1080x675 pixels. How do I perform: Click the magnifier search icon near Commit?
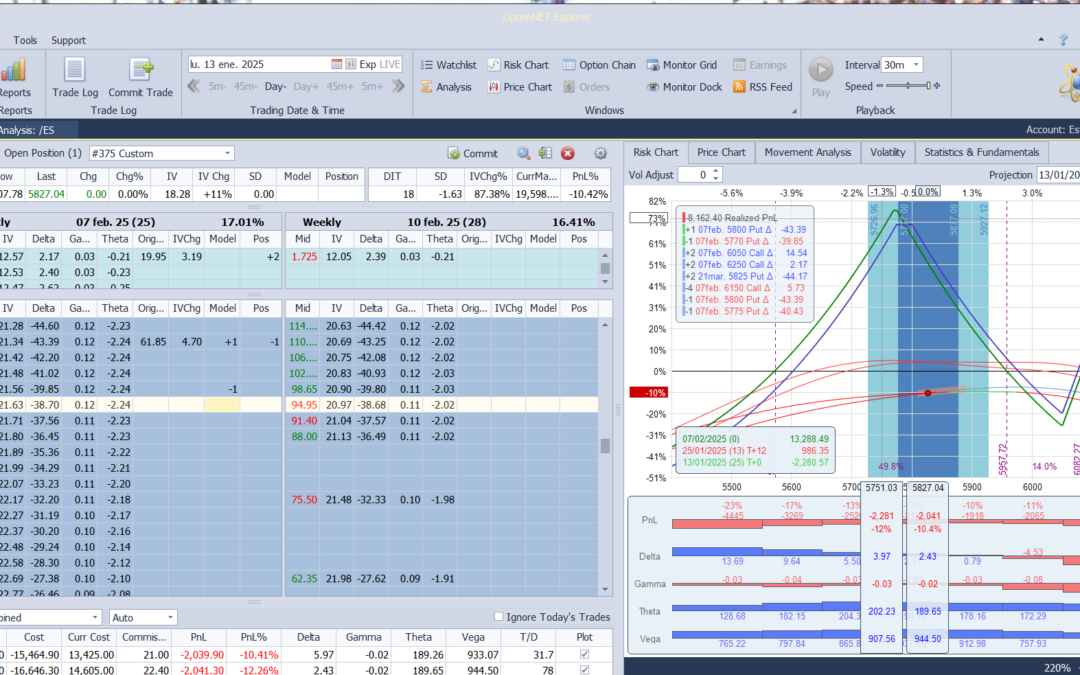point(523,153)
